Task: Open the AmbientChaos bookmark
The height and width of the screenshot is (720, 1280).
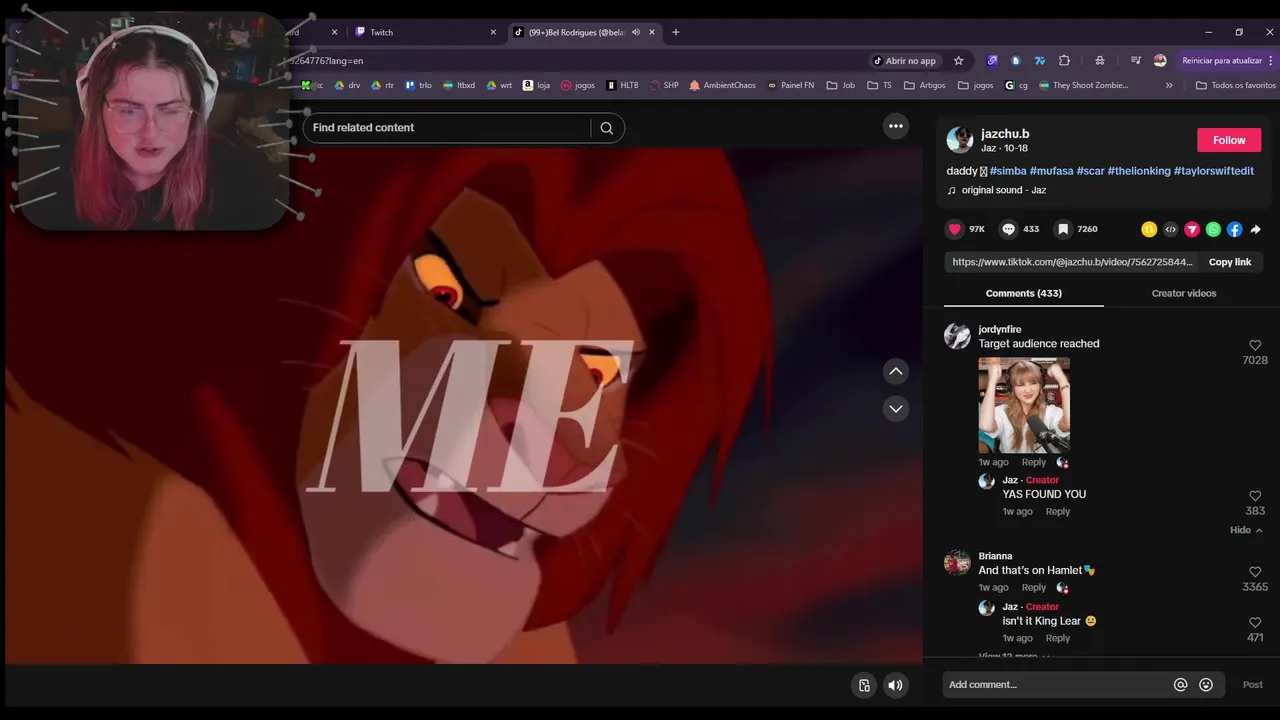Action: point(722,85)
